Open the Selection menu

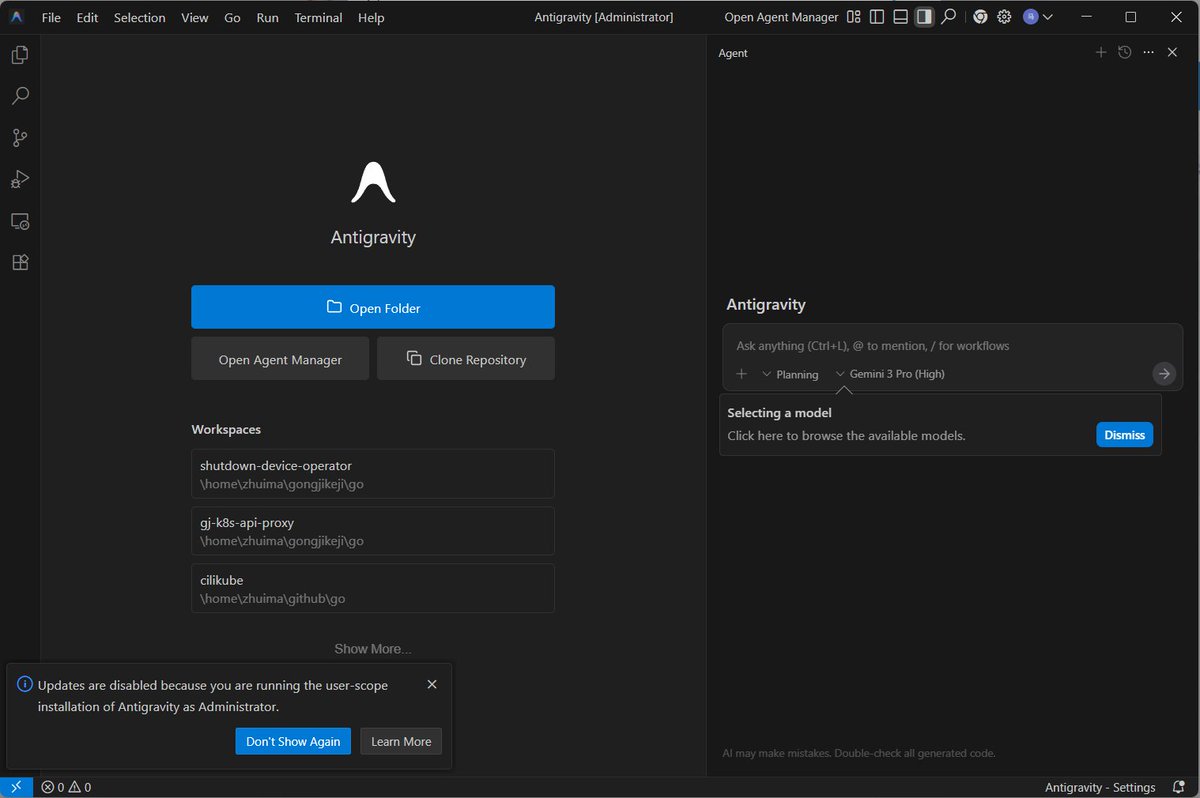point(139,17)
